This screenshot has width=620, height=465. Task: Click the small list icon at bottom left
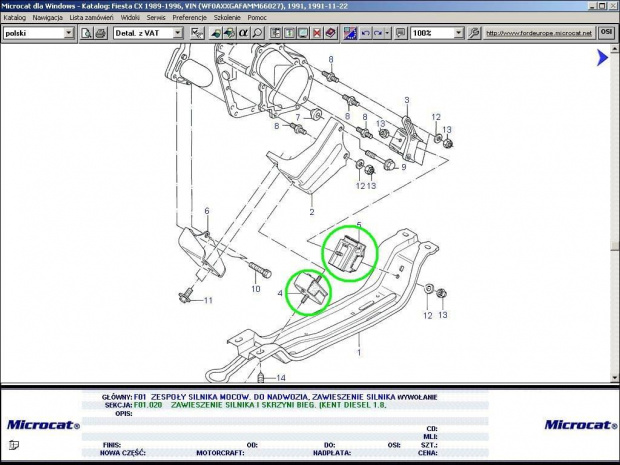click(x=14, y=445)
